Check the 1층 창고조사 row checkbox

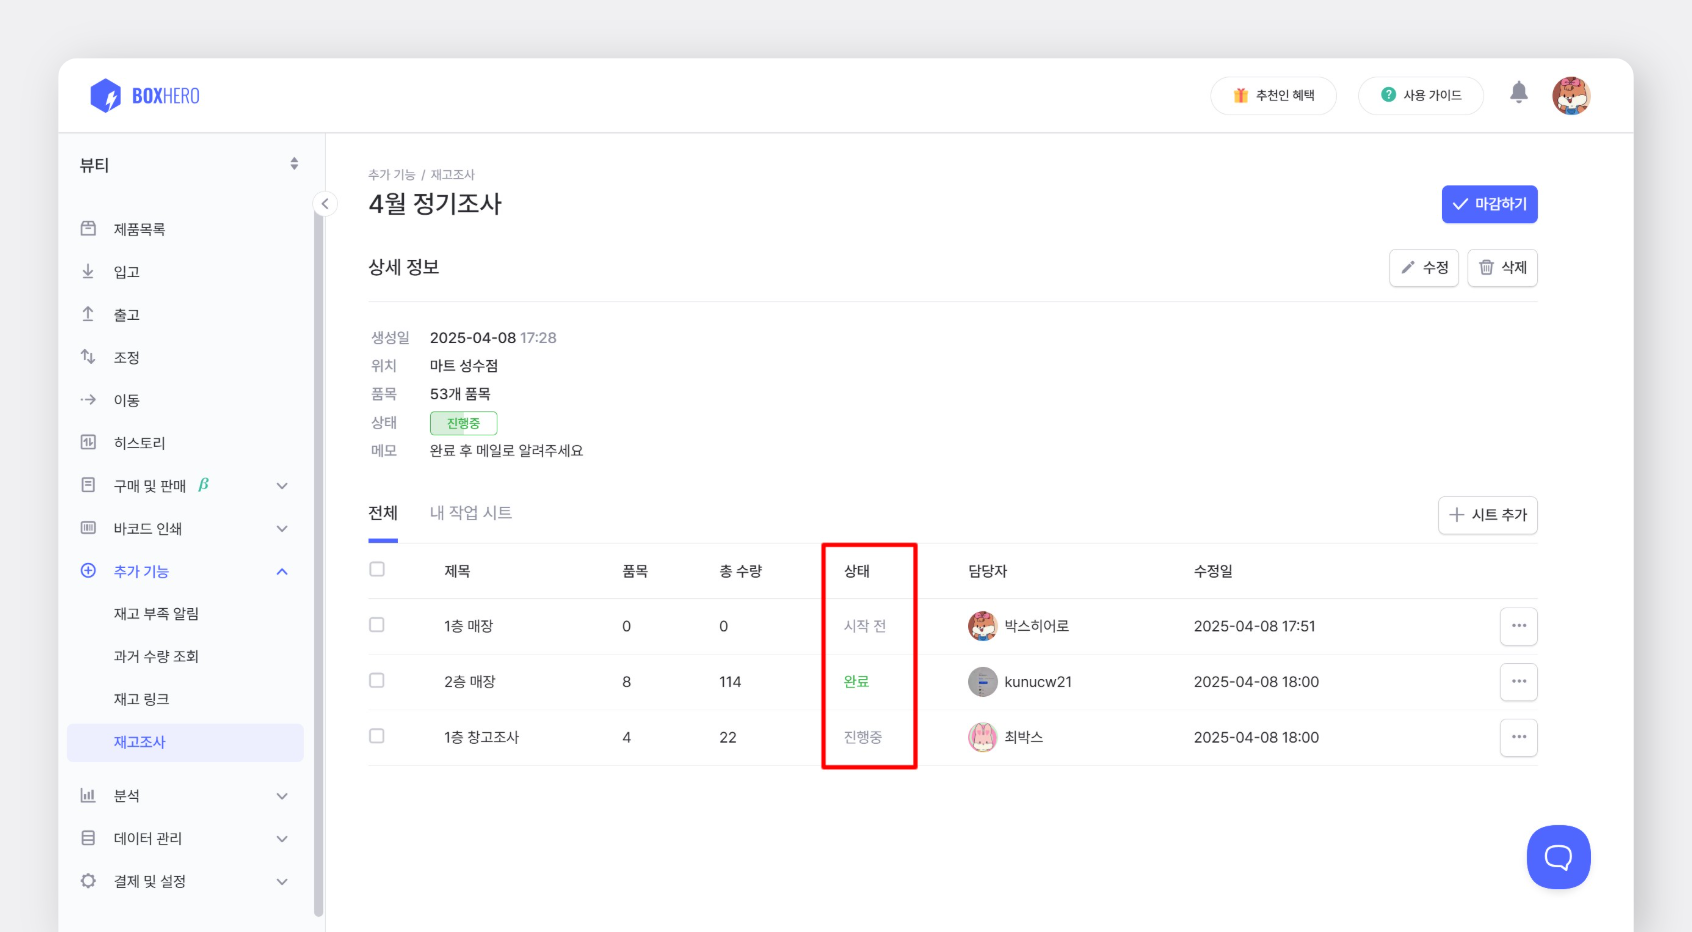(x=377, y=736)
